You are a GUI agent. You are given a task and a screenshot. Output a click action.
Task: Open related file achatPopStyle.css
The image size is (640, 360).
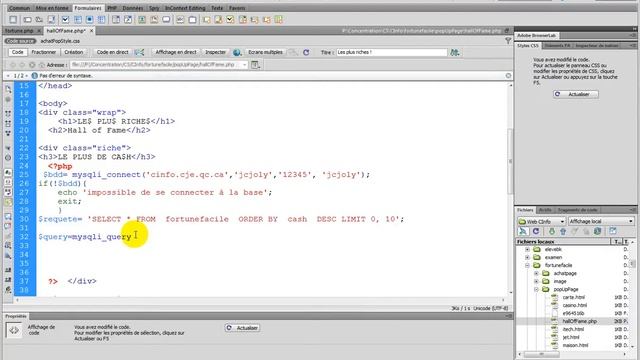(x=60, y=41)
